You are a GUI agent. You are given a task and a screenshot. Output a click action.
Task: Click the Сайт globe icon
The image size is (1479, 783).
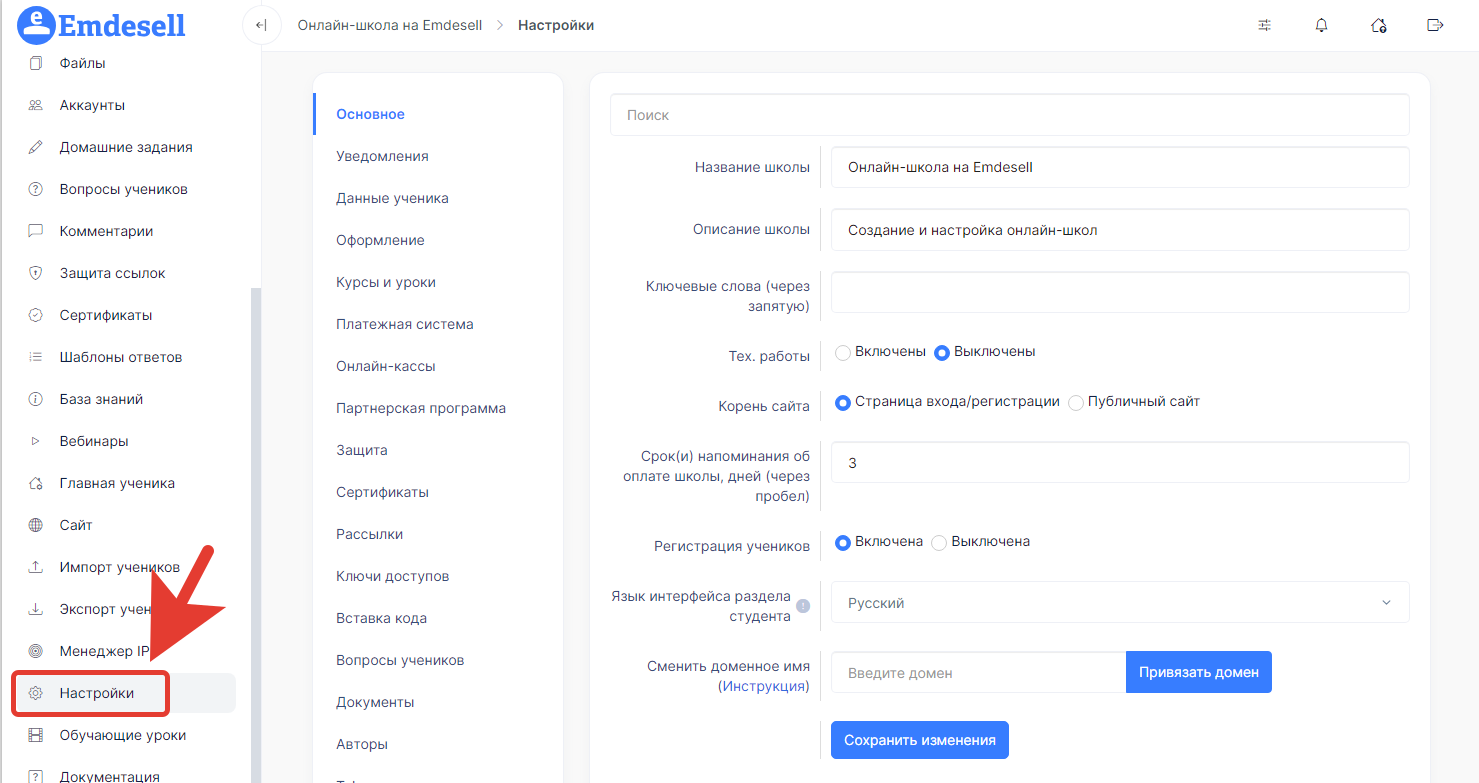(36, 525)
